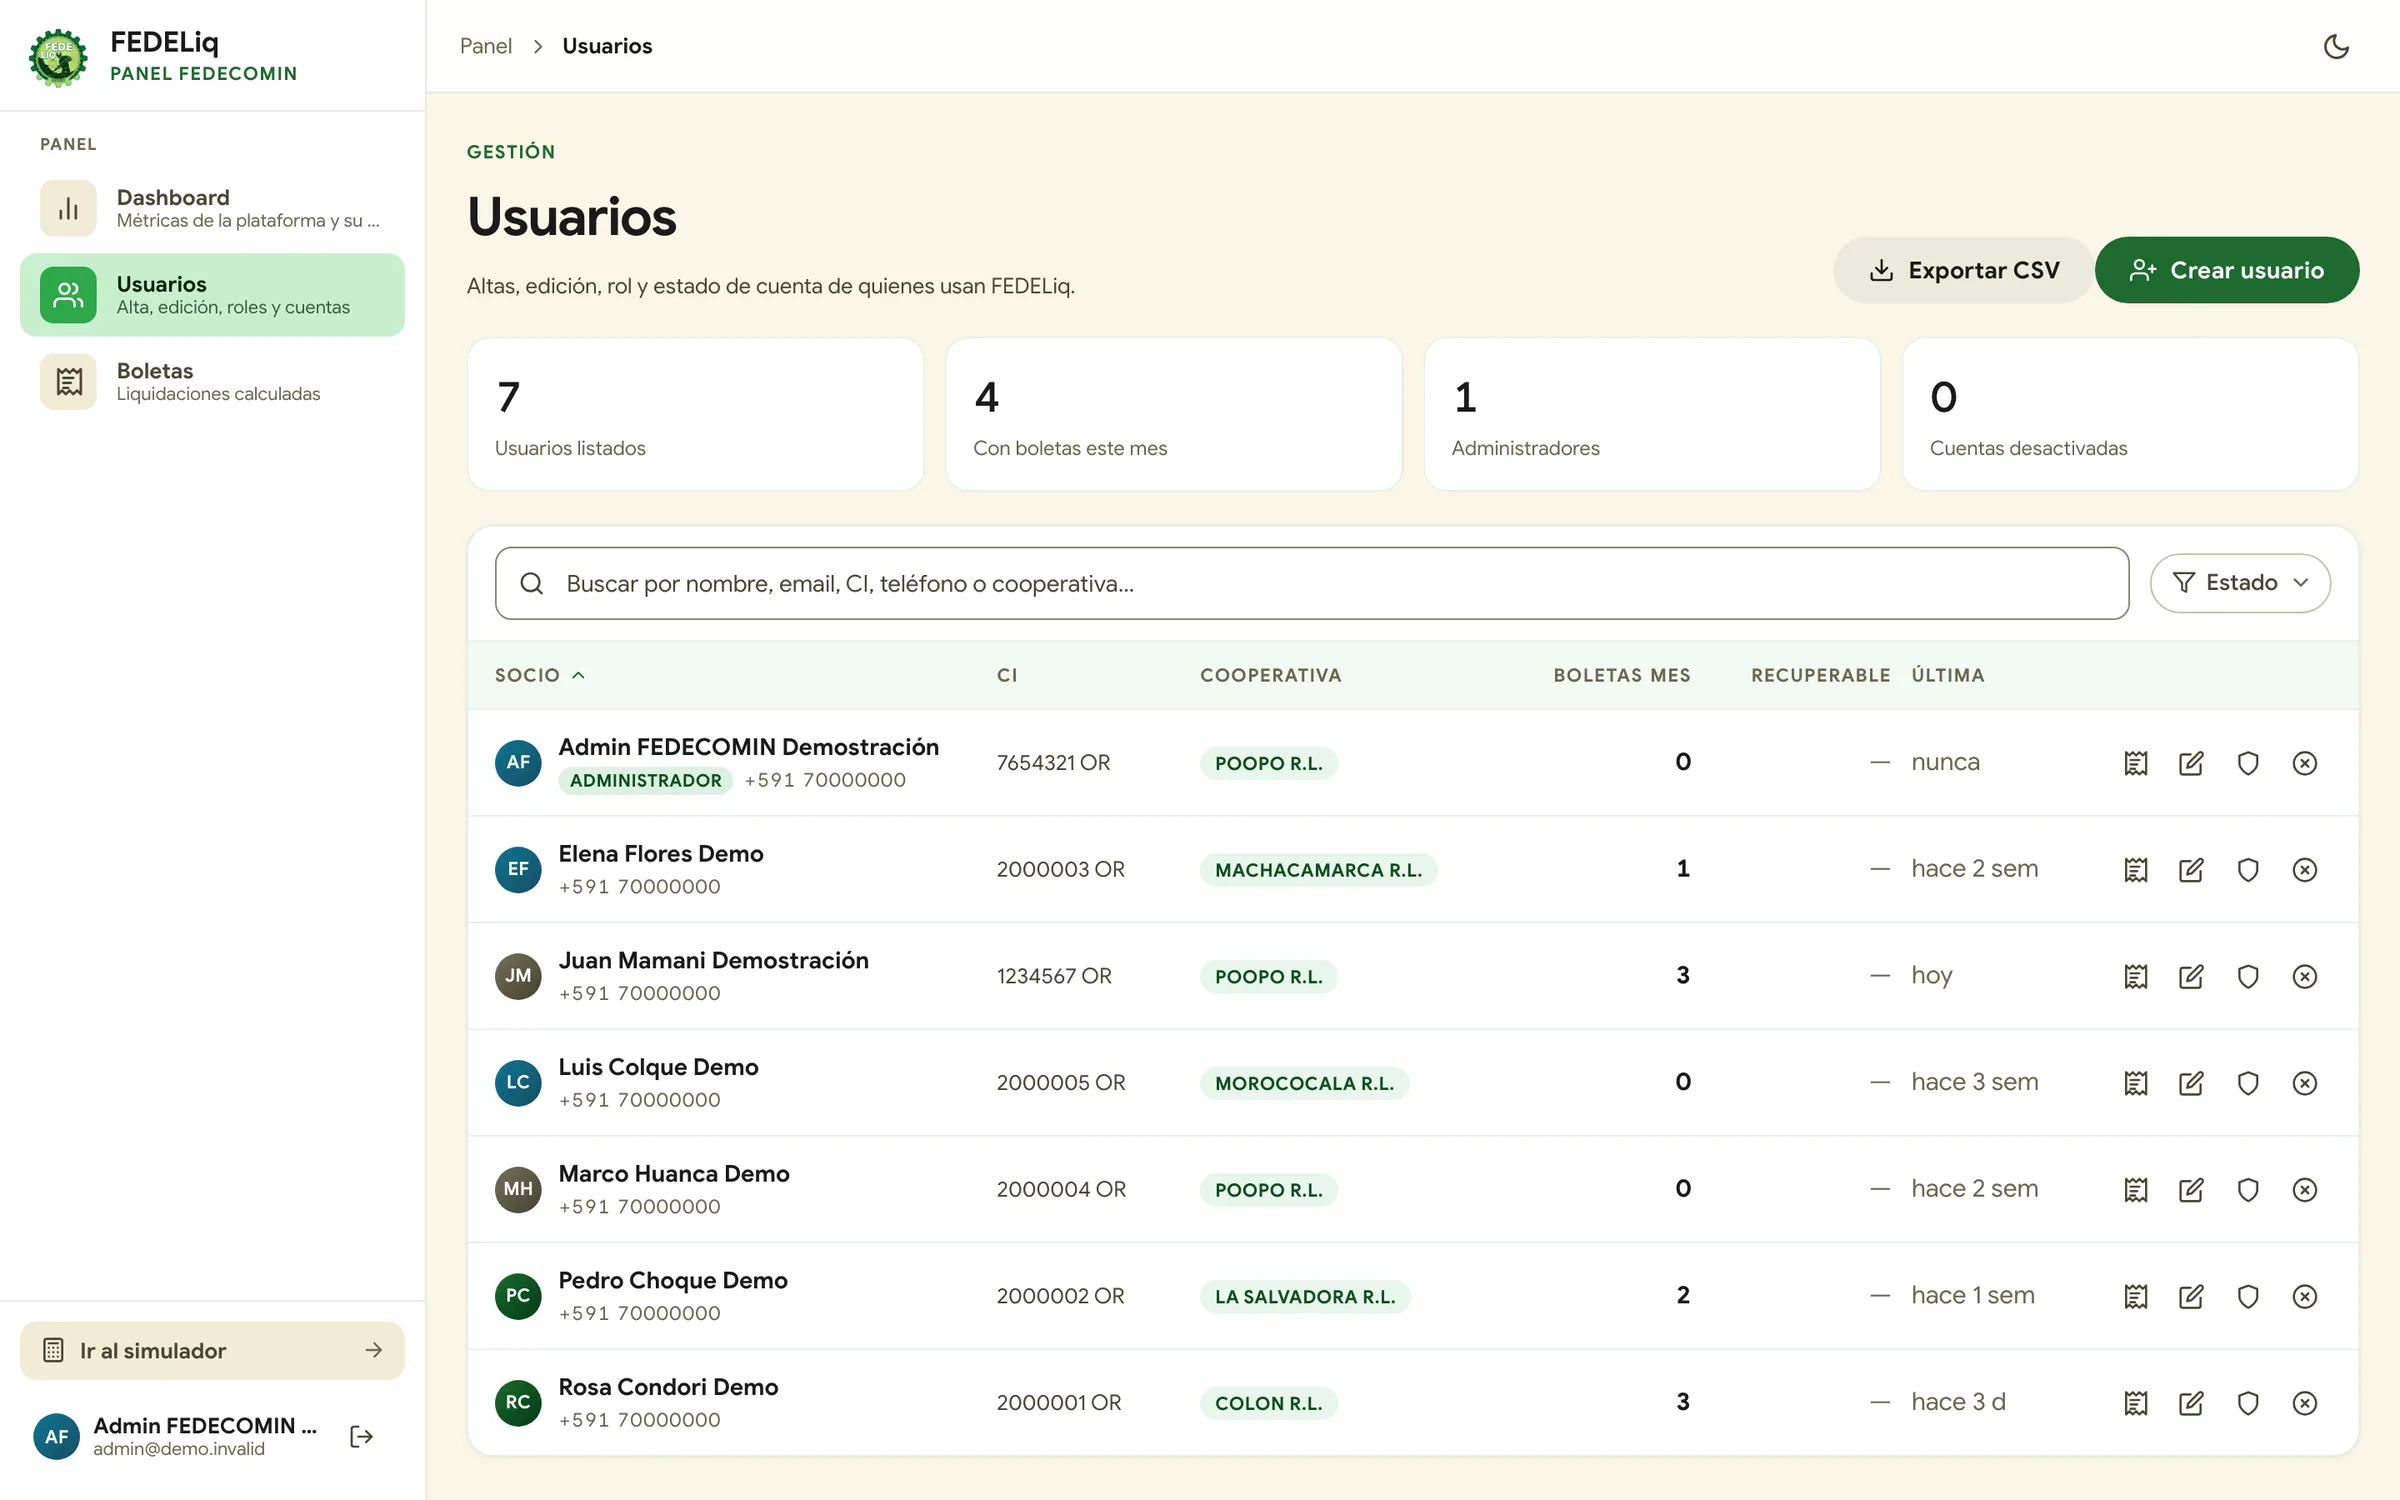Click the Usuarios breadcrumb
The height and width of the screenshot is (1500, 2400).
(607, 46)
